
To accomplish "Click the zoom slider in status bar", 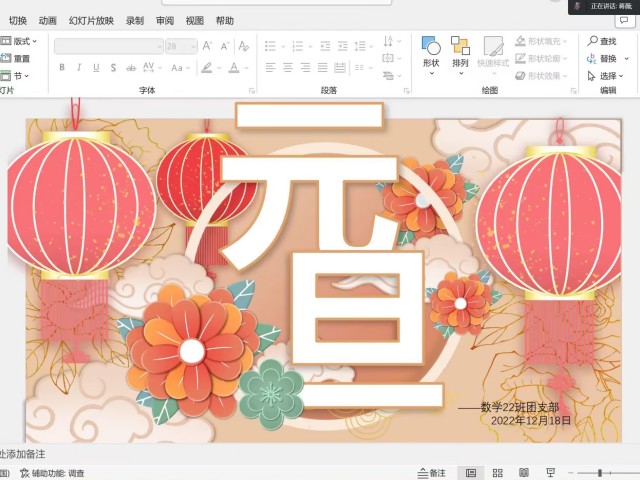I will point(600,473).
